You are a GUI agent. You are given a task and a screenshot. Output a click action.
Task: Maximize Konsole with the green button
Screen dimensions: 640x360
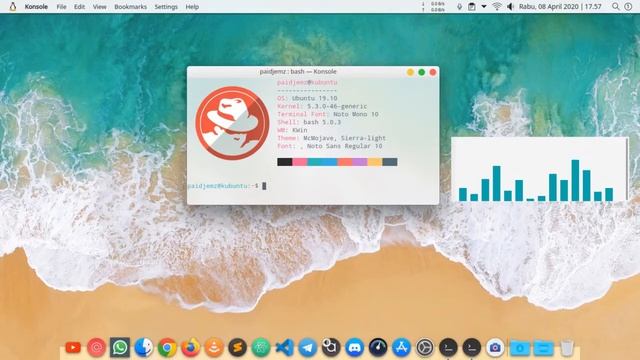422,72
